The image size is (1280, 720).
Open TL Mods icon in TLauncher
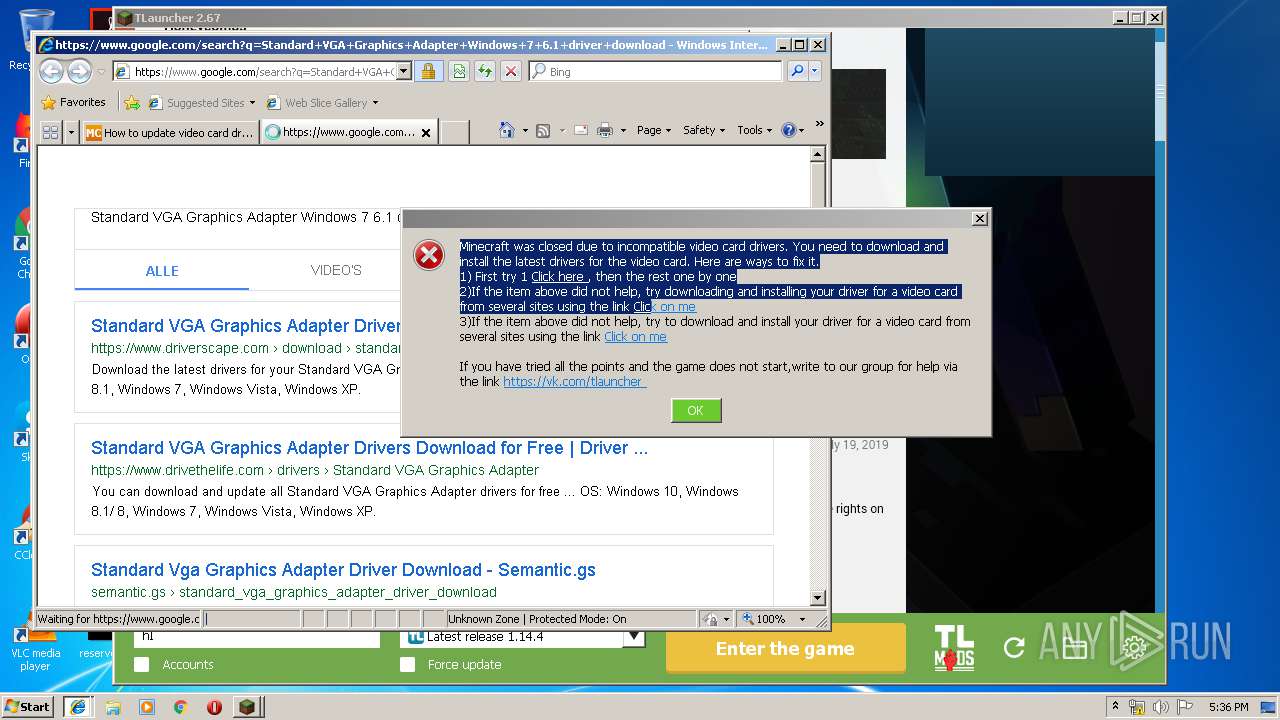tap(954, 647)
